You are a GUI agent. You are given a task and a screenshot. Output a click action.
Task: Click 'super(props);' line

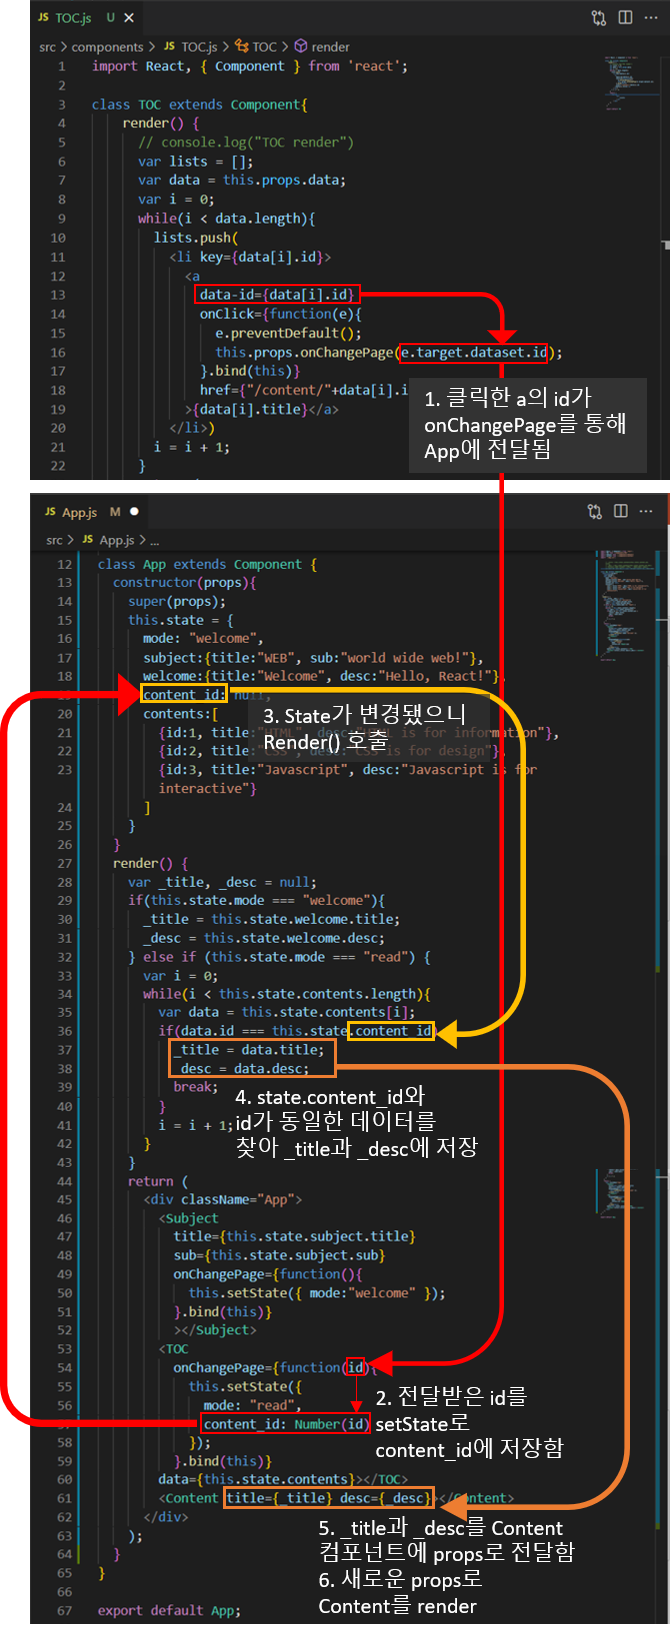pyautogui.click(x=177, y=601)
